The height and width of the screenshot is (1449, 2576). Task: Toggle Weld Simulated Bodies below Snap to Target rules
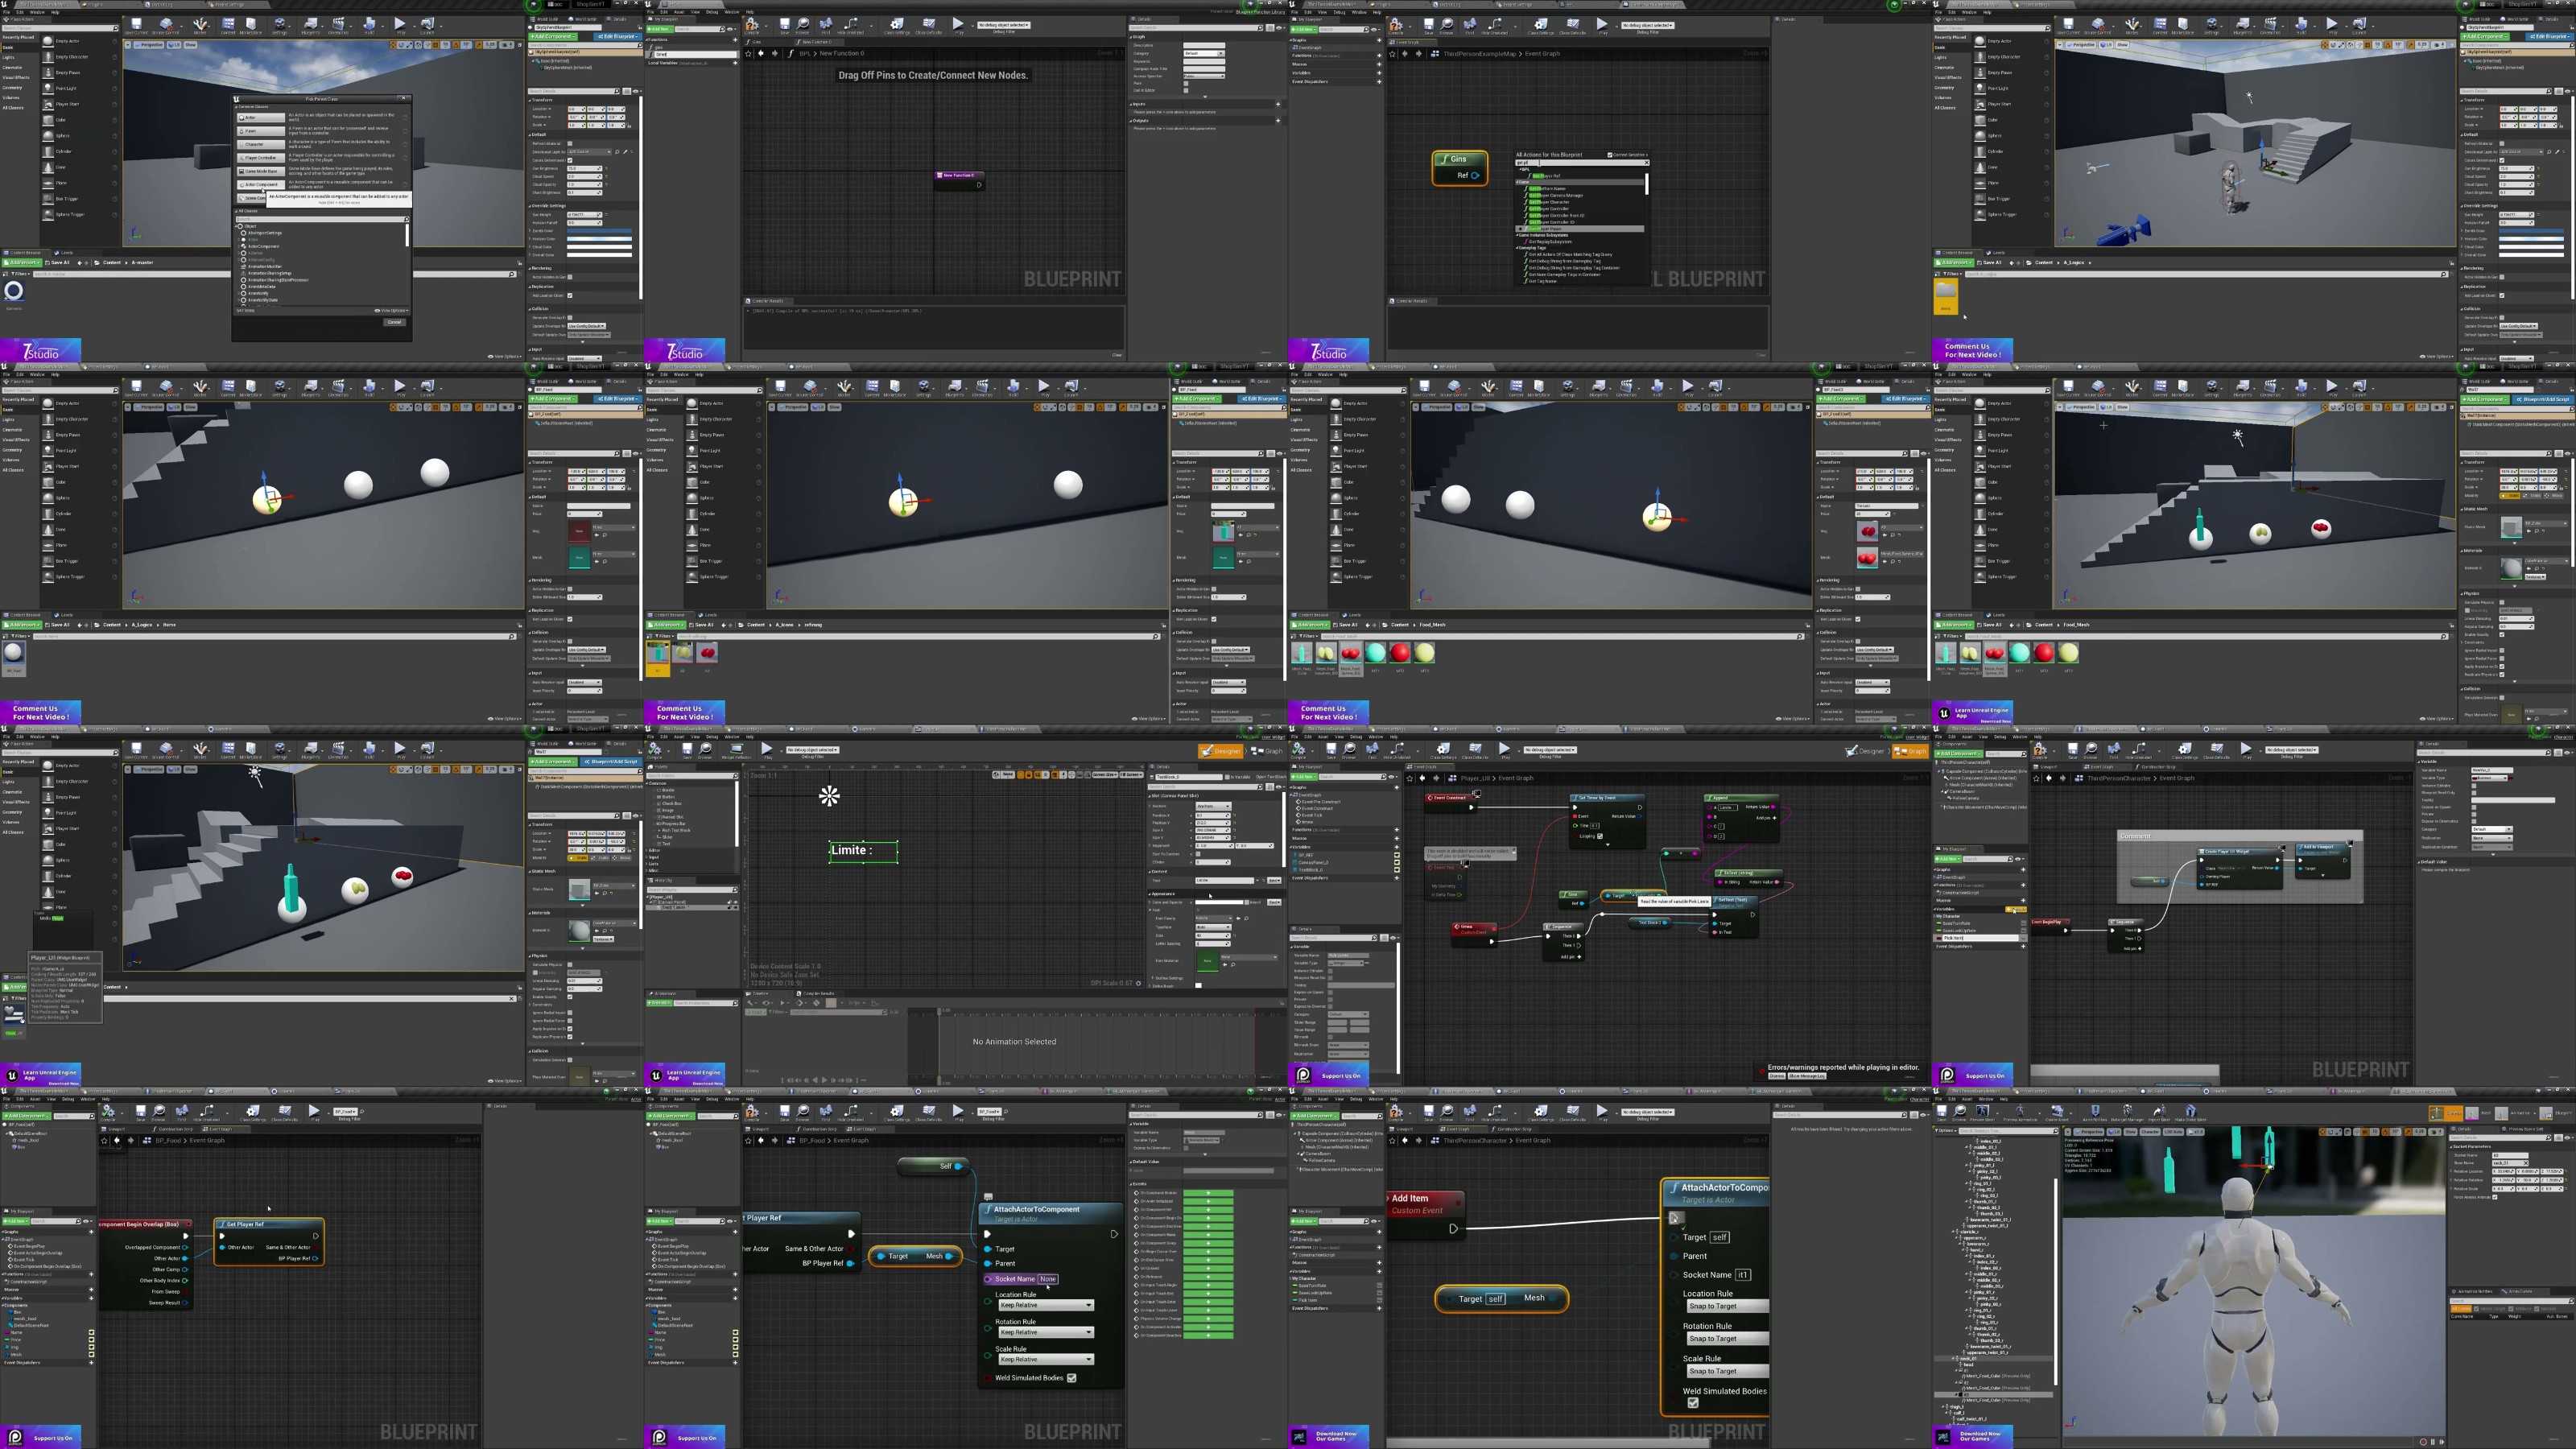[1693, 1403]
